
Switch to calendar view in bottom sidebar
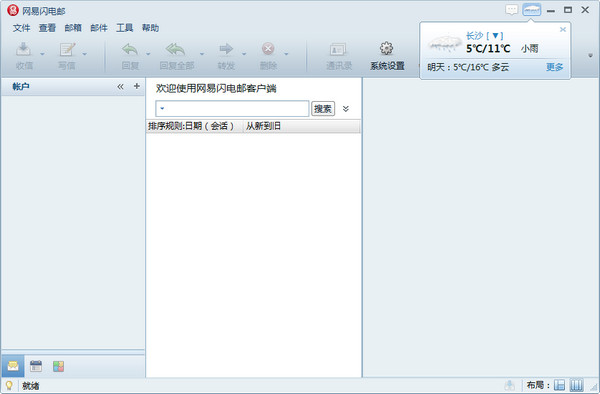(x=36, y=366)
